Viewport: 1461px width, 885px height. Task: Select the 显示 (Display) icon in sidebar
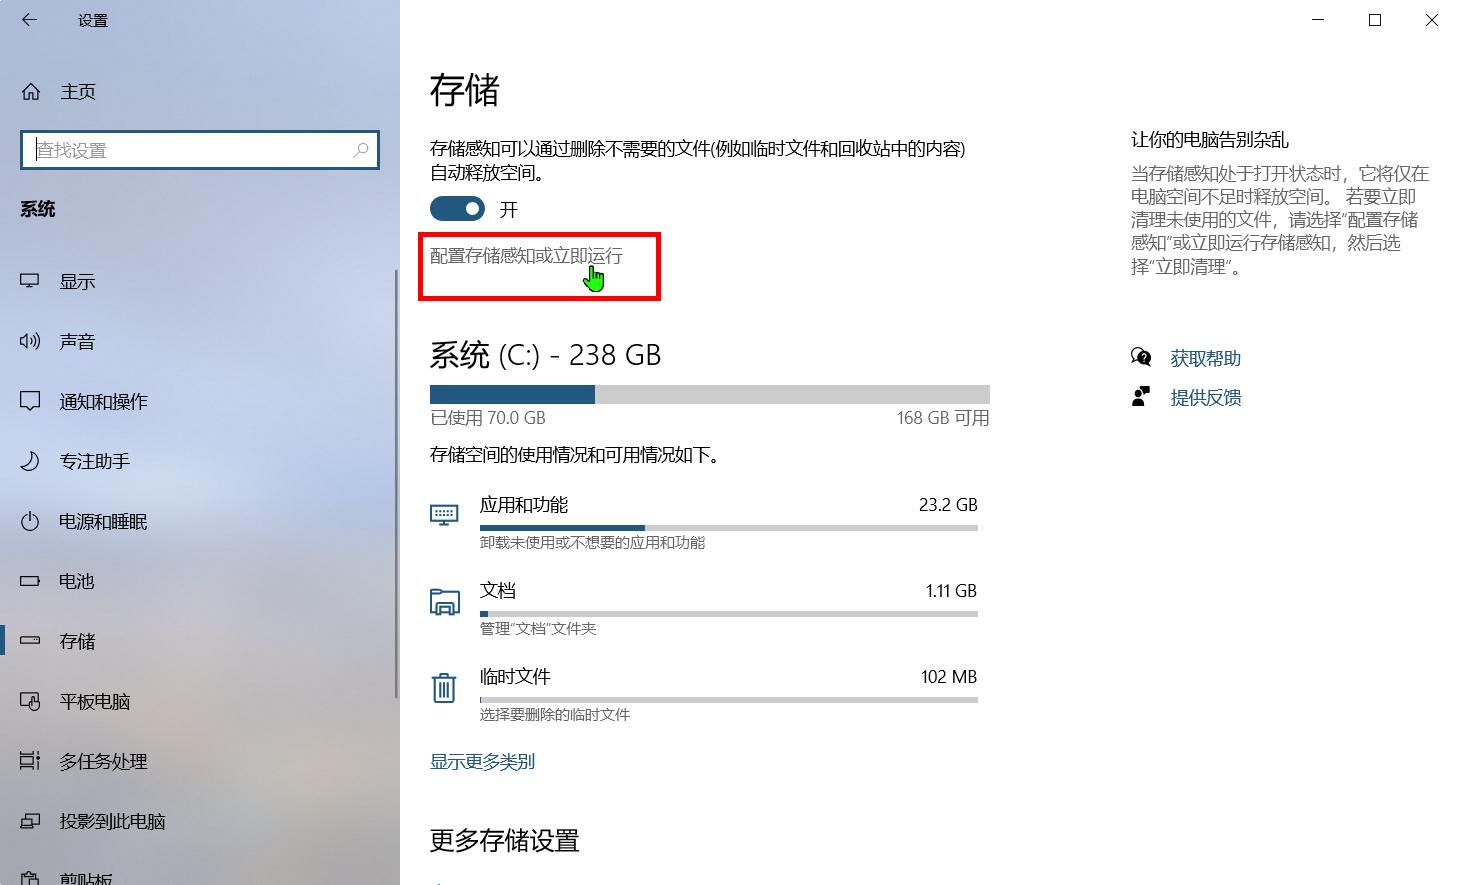[x=30, y=281]
